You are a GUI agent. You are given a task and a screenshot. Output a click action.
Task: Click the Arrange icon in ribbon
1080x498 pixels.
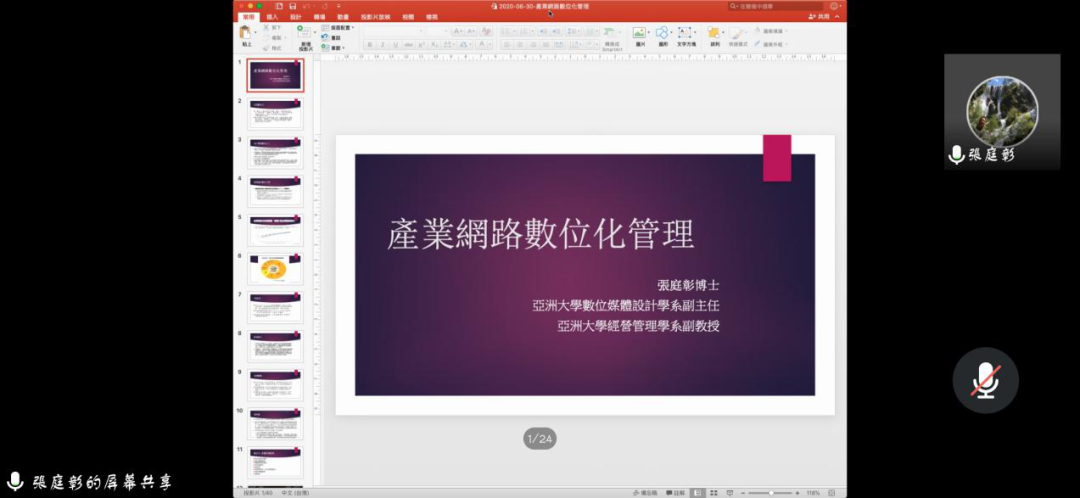(714, 32)
